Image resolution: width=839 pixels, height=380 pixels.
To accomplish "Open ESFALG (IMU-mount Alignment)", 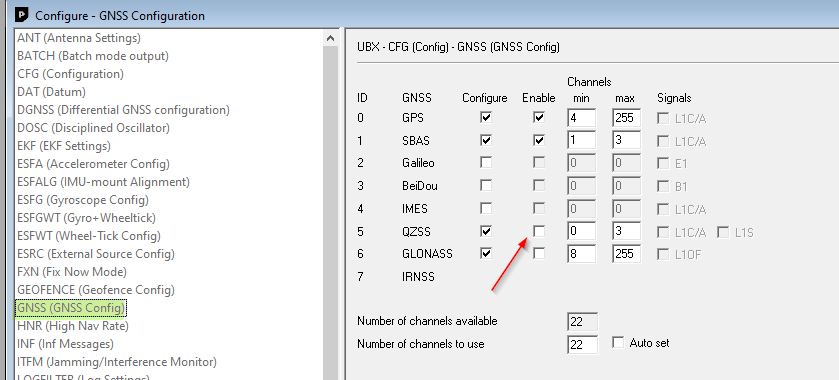I will pos(103,182).
